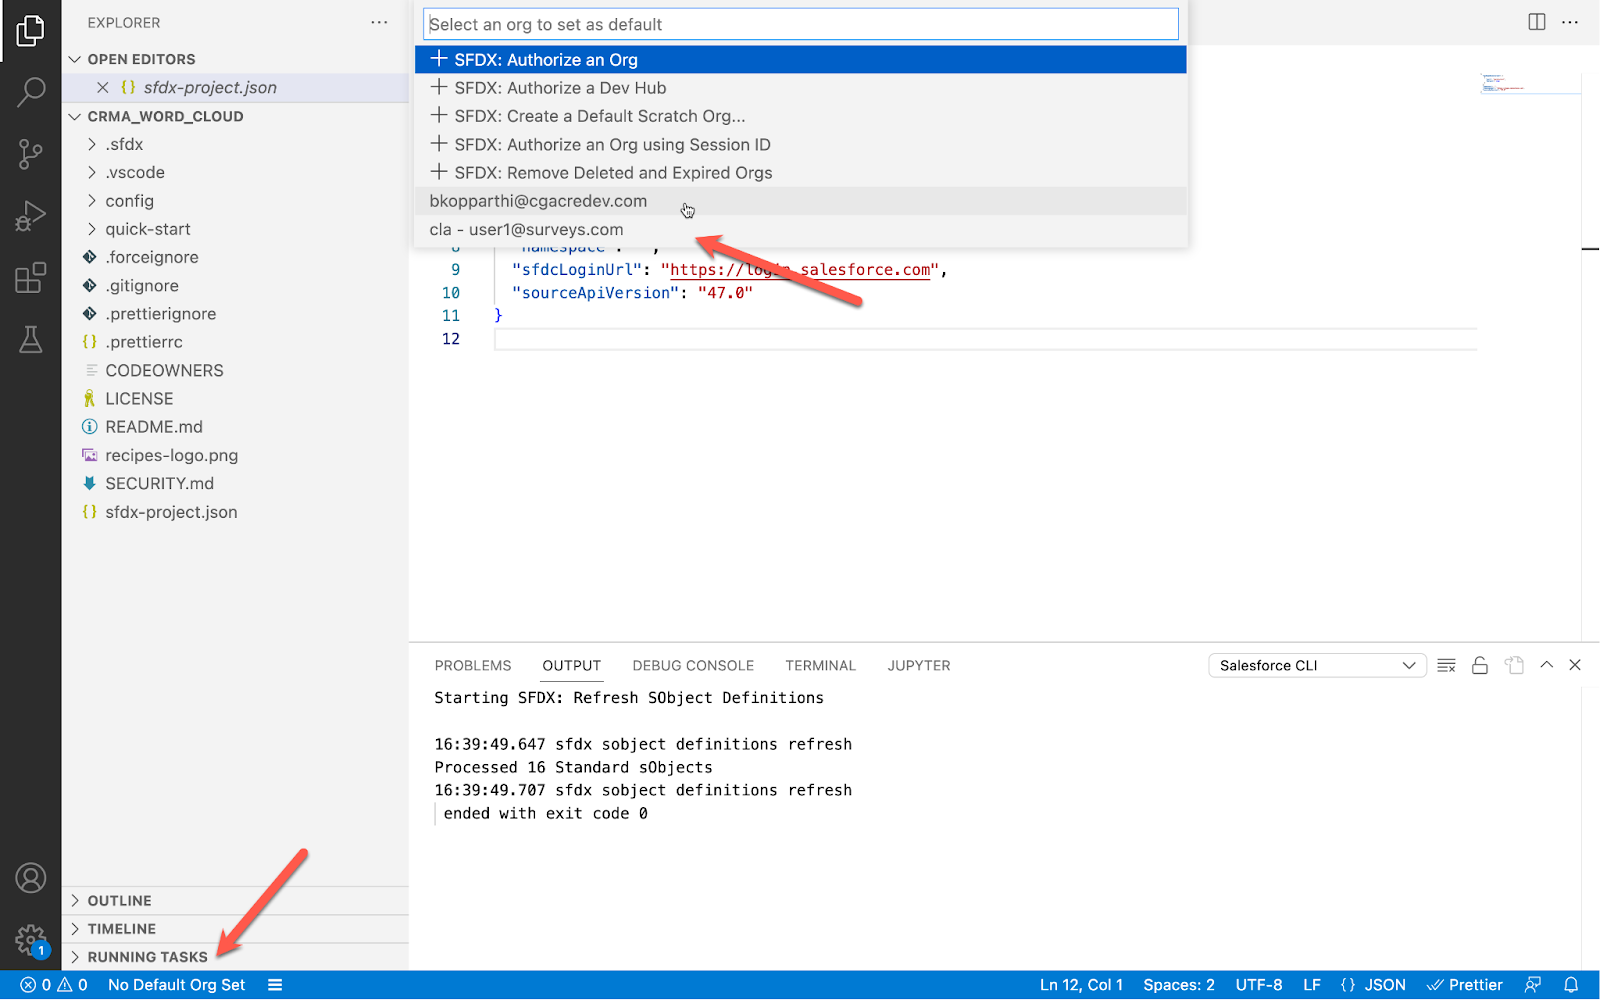Focus the Select an org input box
The width and height of the screenshot is (1600, 1000).
(801, 24)
